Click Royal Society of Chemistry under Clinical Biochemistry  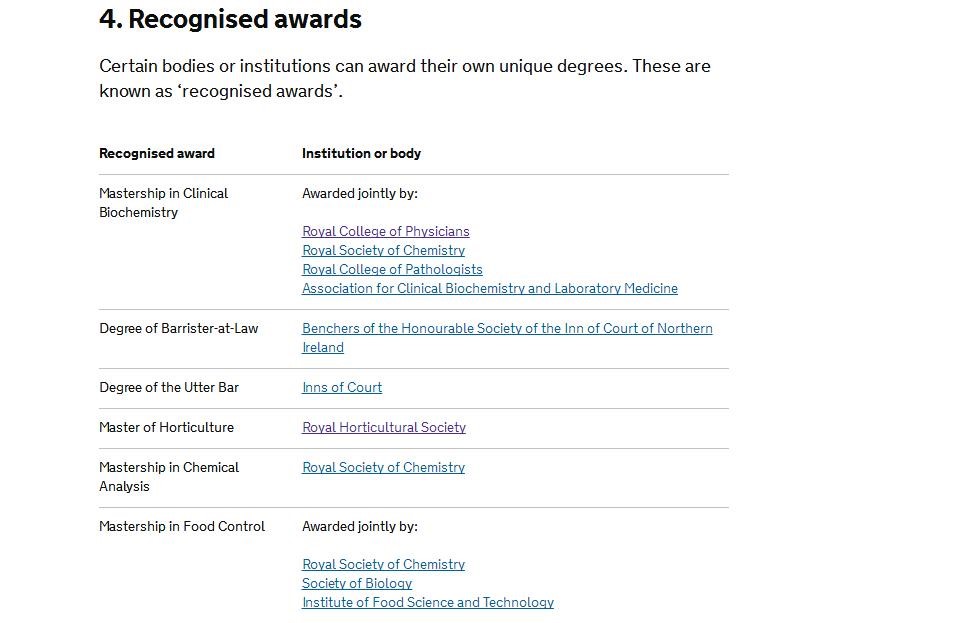pyautogui.click(x=383, y=250)
